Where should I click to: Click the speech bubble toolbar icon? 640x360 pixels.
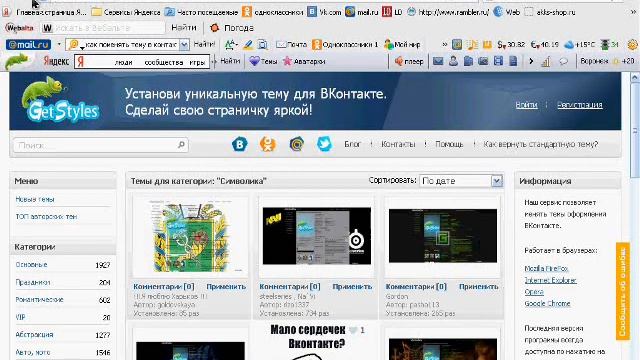[563, 62]
